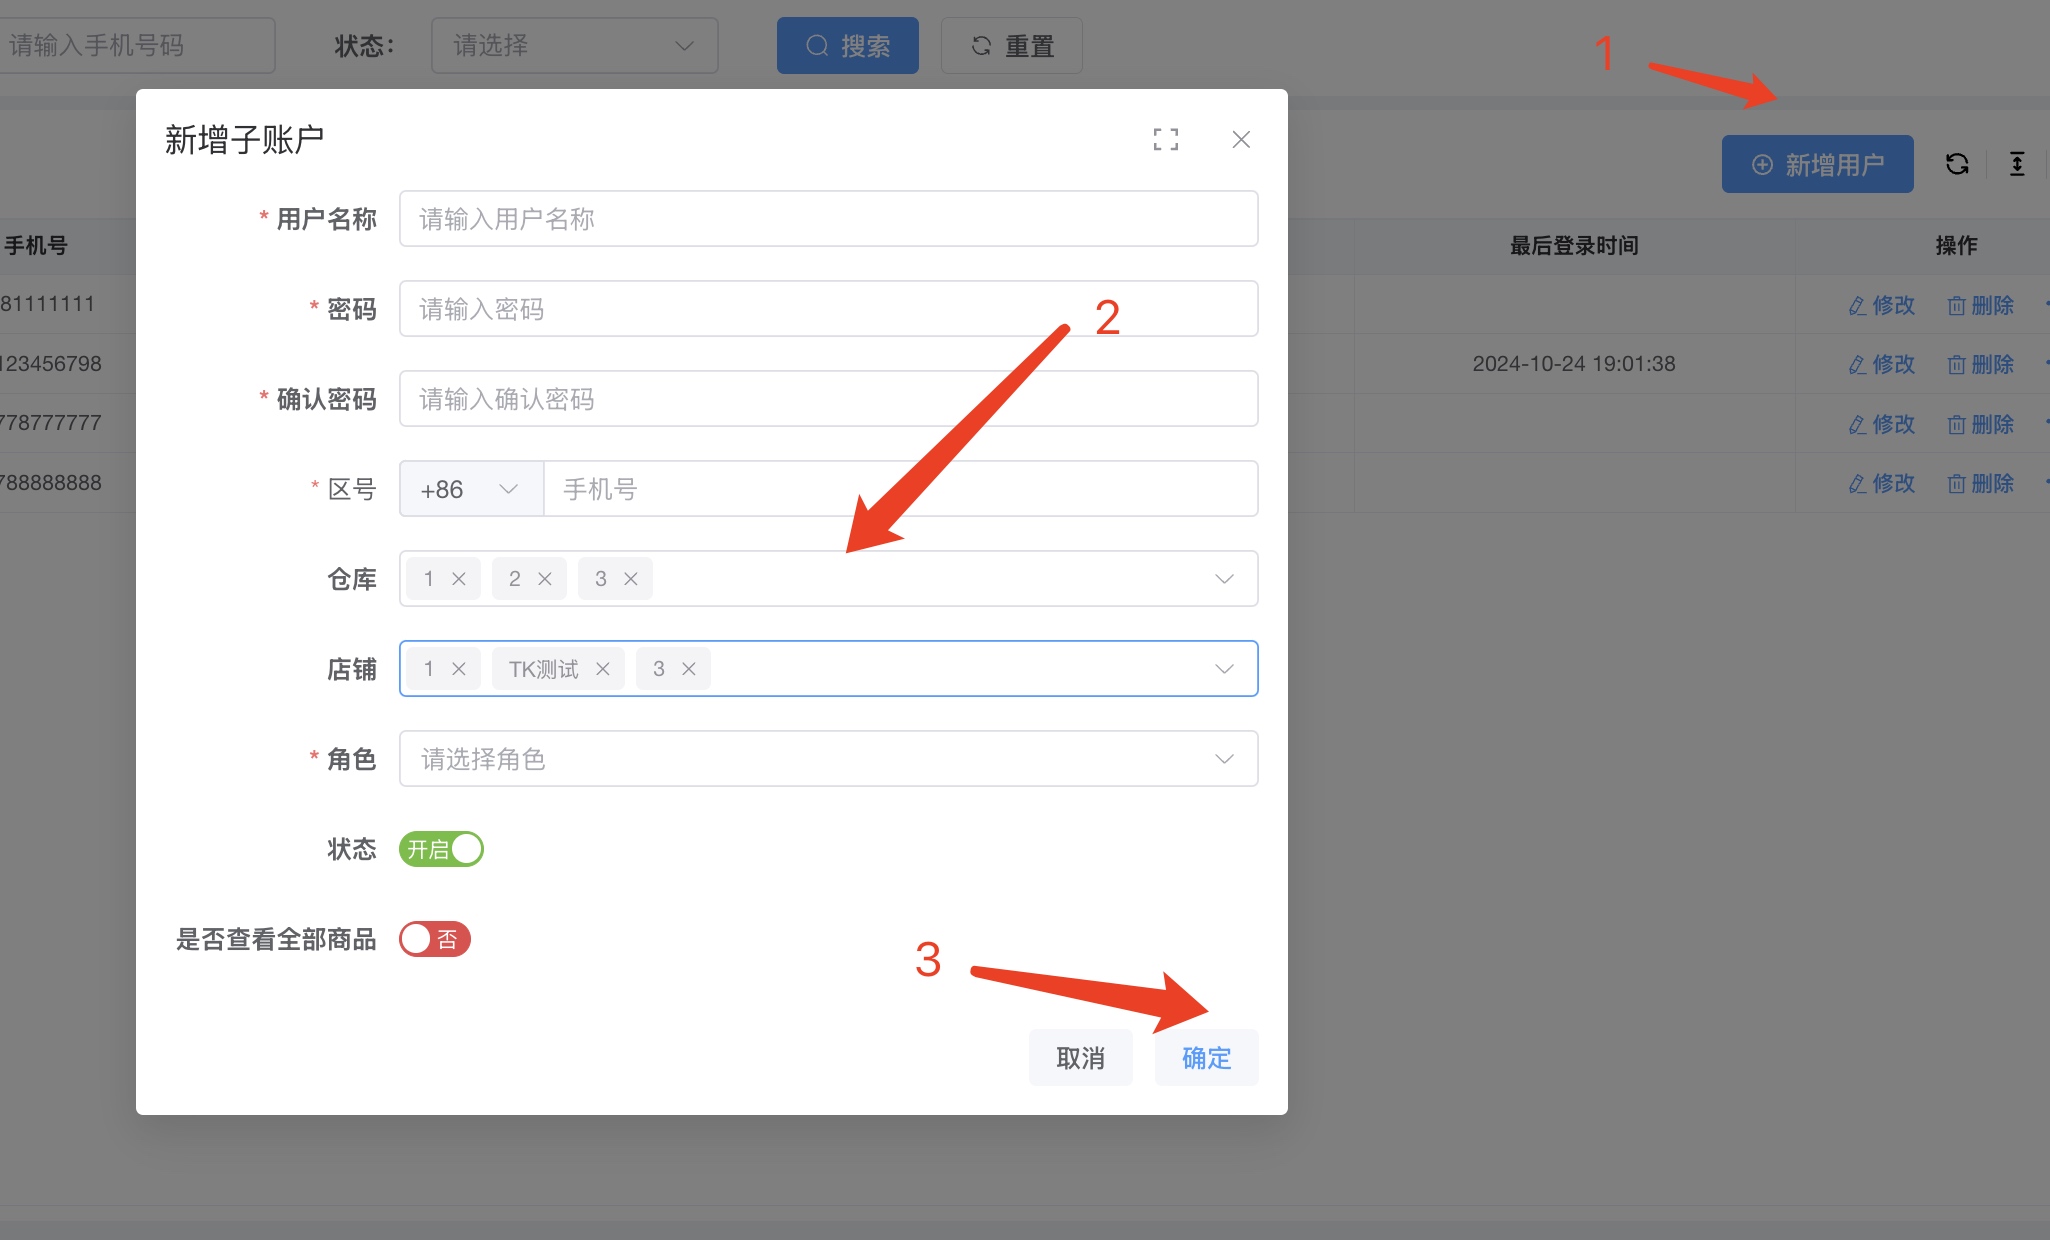Click the row-height density icon in toolbar
The width and height of the screenshot is (2050, 1240).
click(x=2017, y=164)
